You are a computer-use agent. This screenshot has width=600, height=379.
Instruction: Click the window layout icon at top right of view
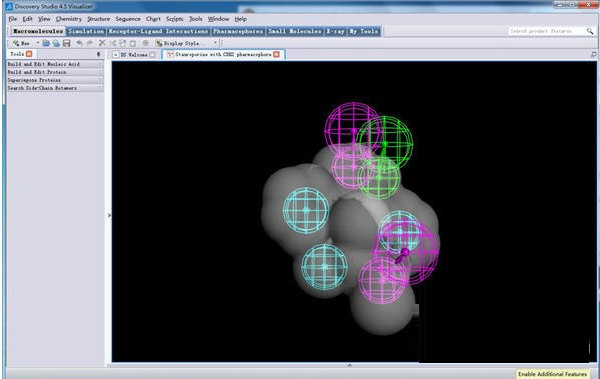[593, 55]
